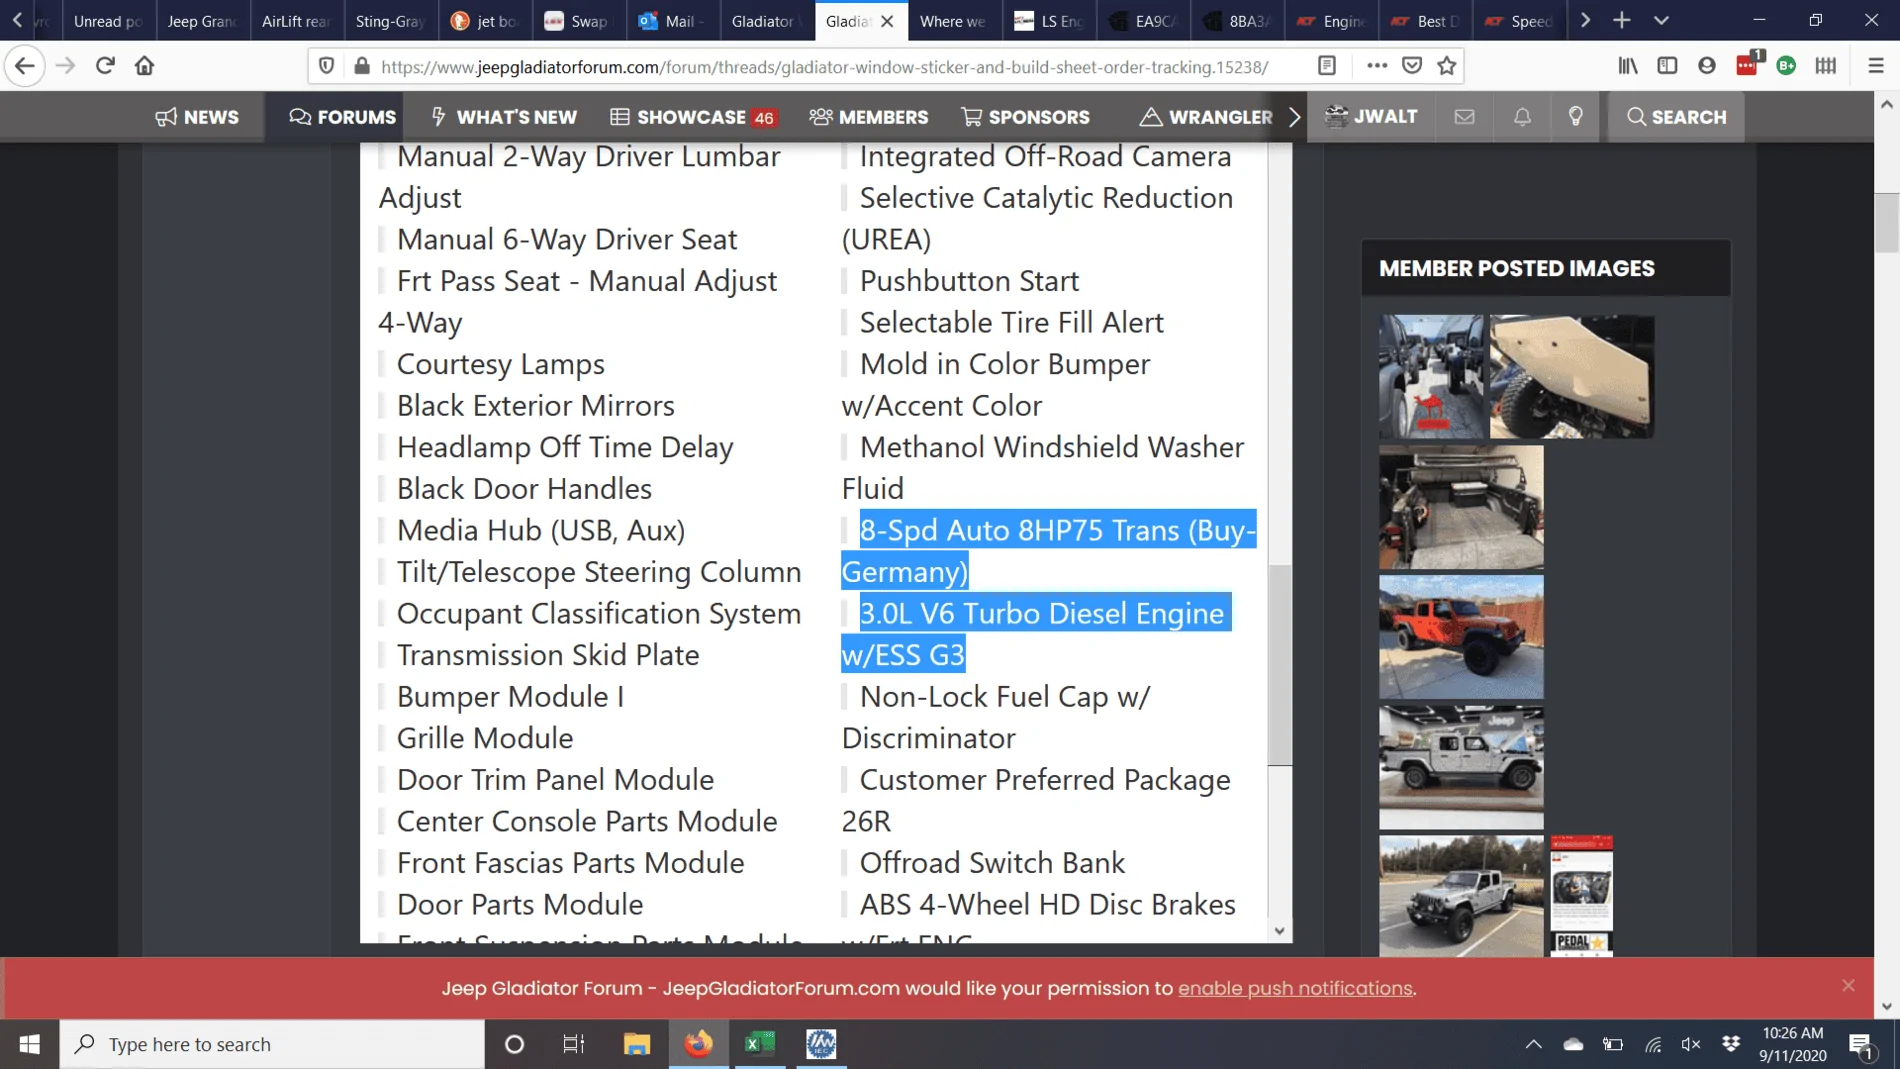The image size is (1900, 1069).
Task: View site security lock info
Action: click(x=362, y=66)
